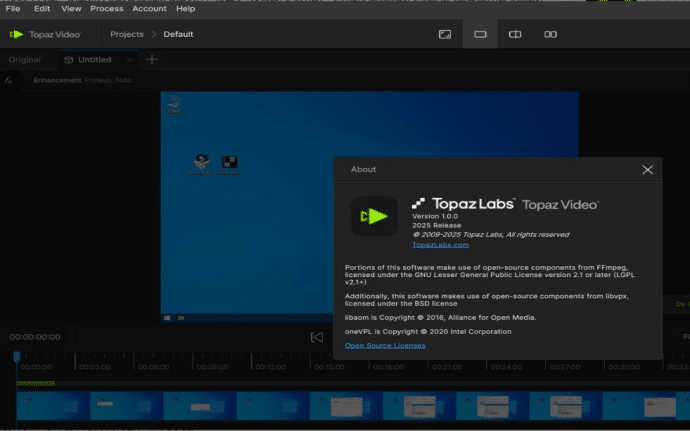Close the Untitled tab

tap(129, 60)
